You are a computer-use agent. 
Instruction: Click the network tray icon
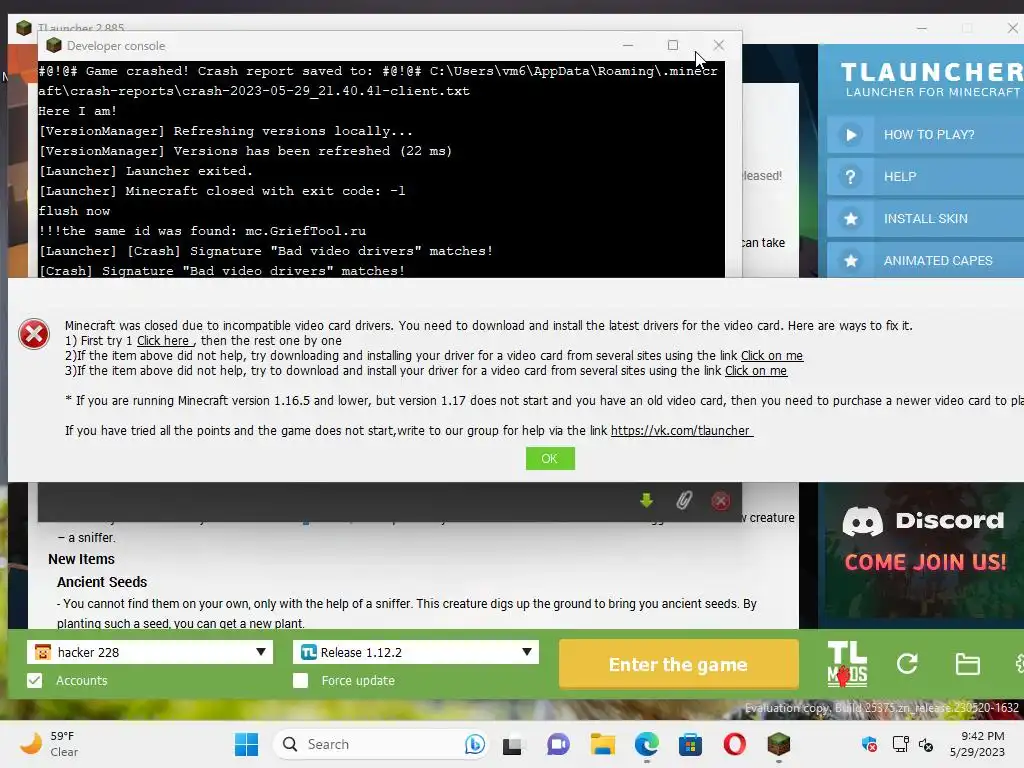(901, 744)
